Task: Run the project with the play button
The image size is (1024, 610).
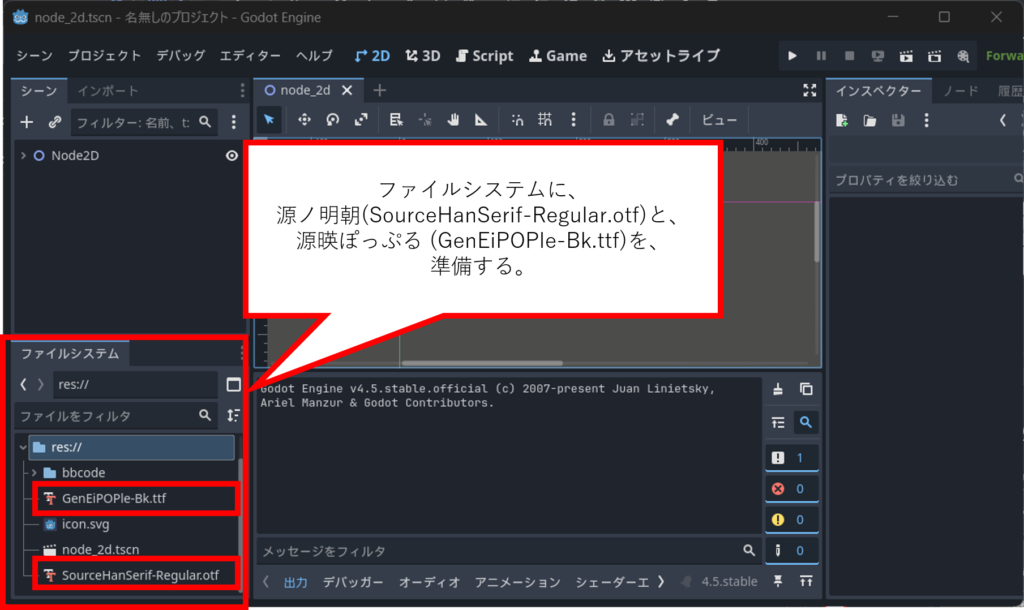Action: click(792, 56)
